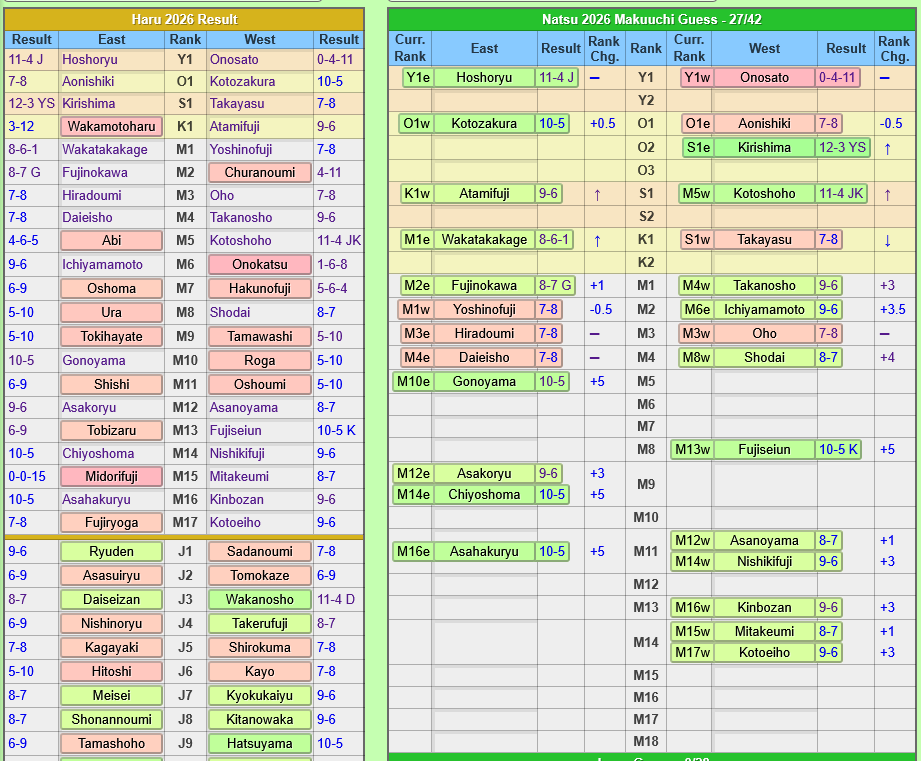Click Tamashoho button at J9 East
The height and width of the screenshot is (761, 921).
(x=112, y=744)
